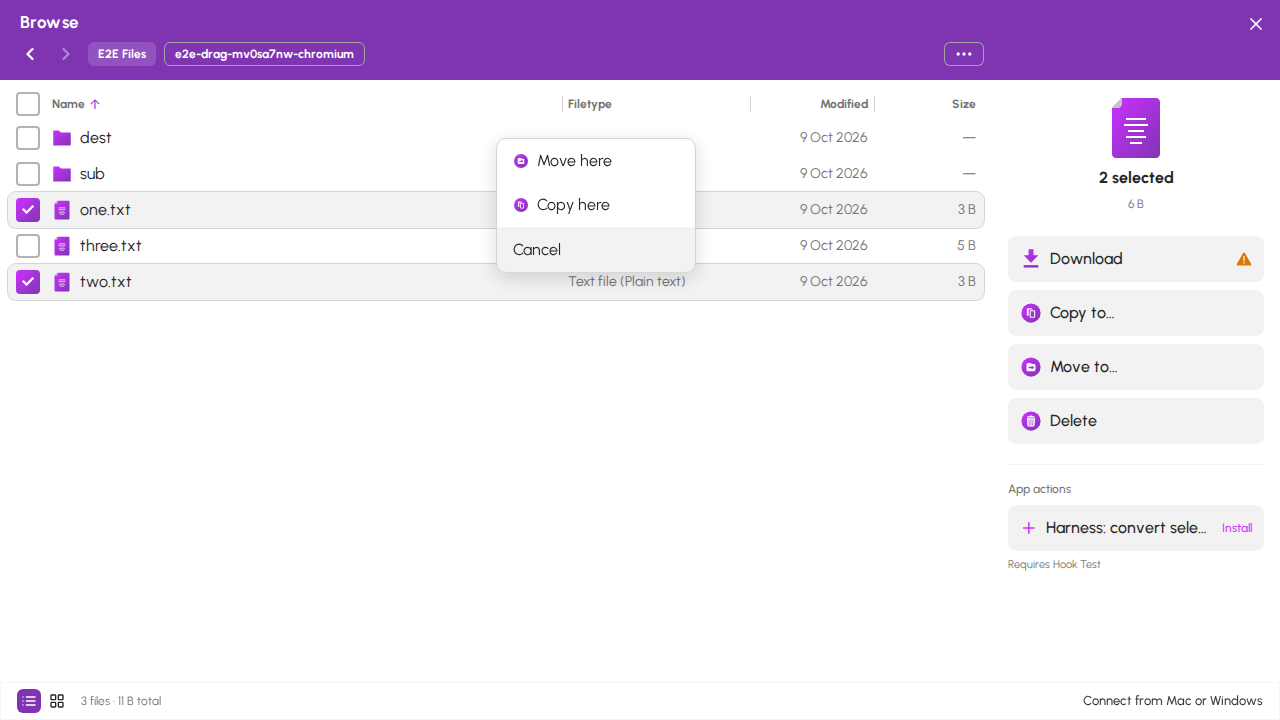Click the one.txt file icon
Image resolution: width=1280 pixels, height=720 pixels.
pos(62,210)
